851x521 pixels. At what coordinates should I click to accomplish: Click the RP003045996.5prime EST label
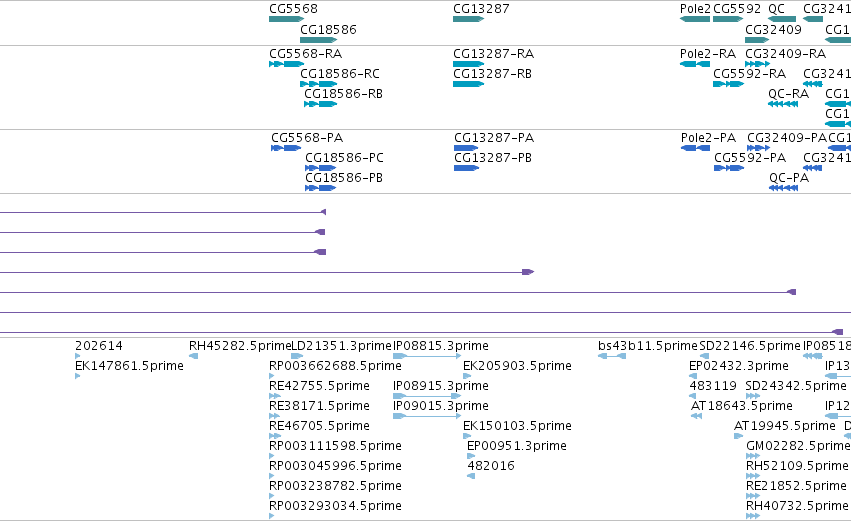point(335,466)
